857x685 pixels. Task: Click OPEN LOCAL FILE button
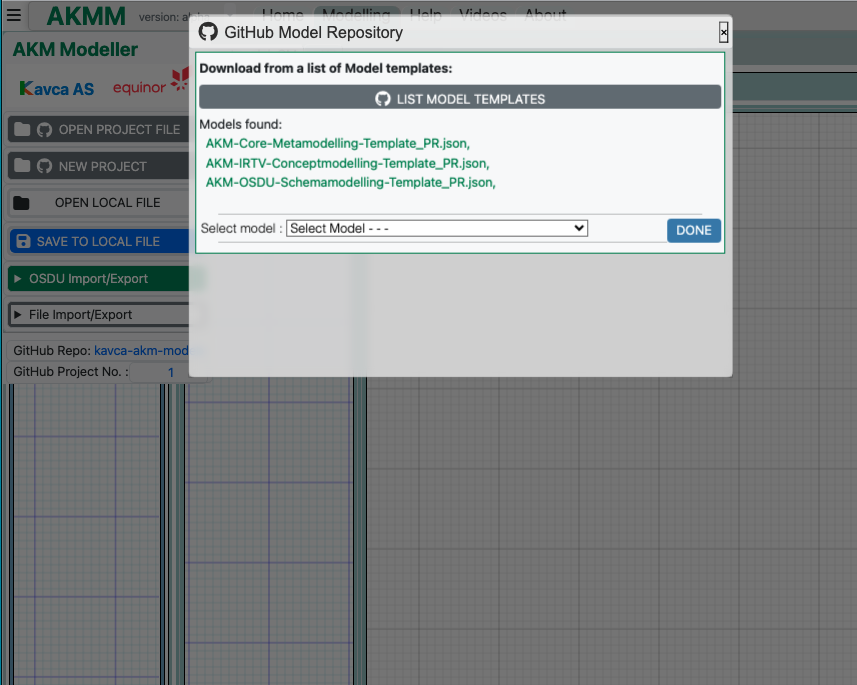point(99,203)
